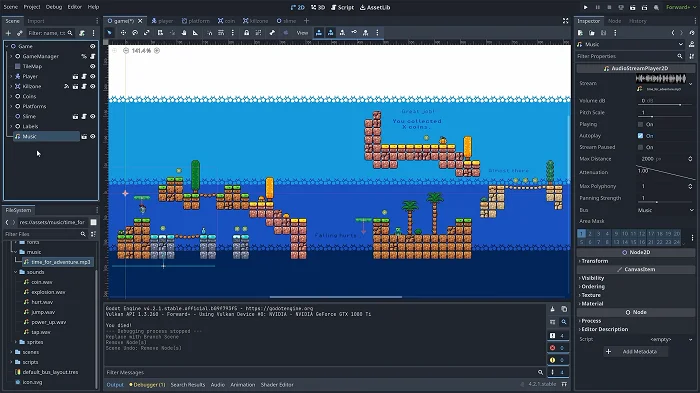Screen dimensions: 700x393
Task: Go to previous object in inspector history
Action: pyautogui.click(x=673, y=33)
